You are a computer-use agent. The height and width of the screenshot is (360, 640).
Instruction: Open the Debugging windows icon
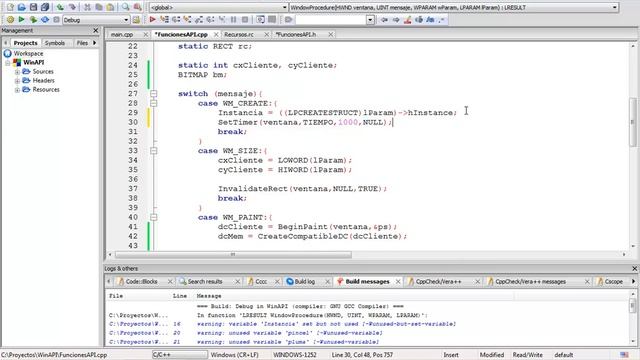tap(260, 20)
